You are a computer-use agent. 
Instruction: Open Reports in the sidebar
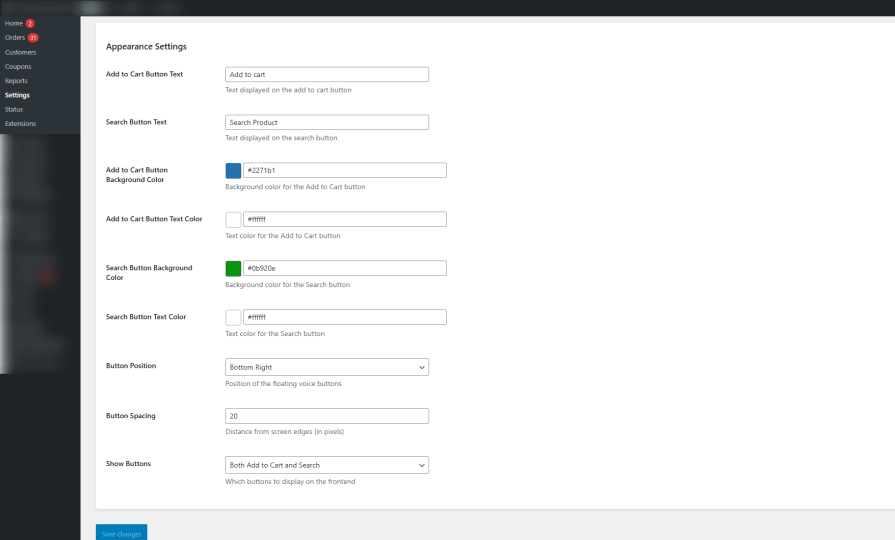[x=16, y=80]
